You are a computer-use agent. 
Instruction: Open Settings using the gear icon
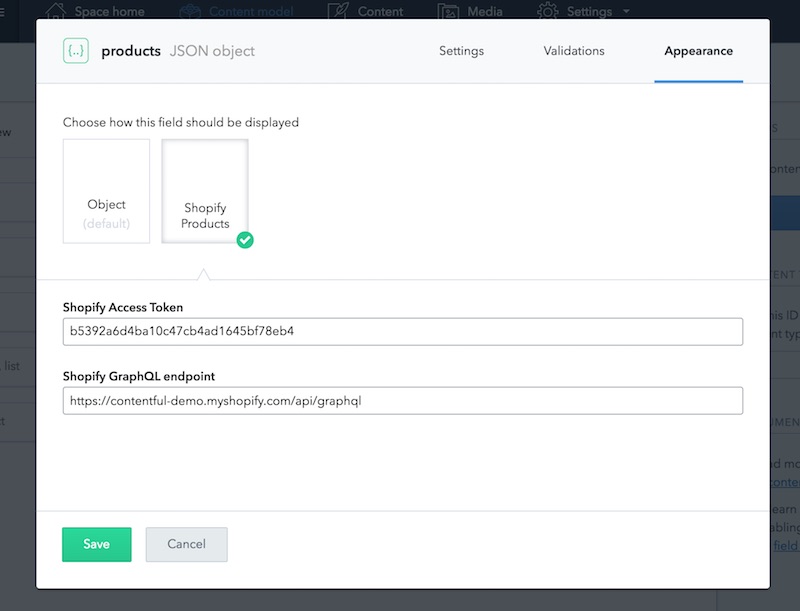(546, 11)
